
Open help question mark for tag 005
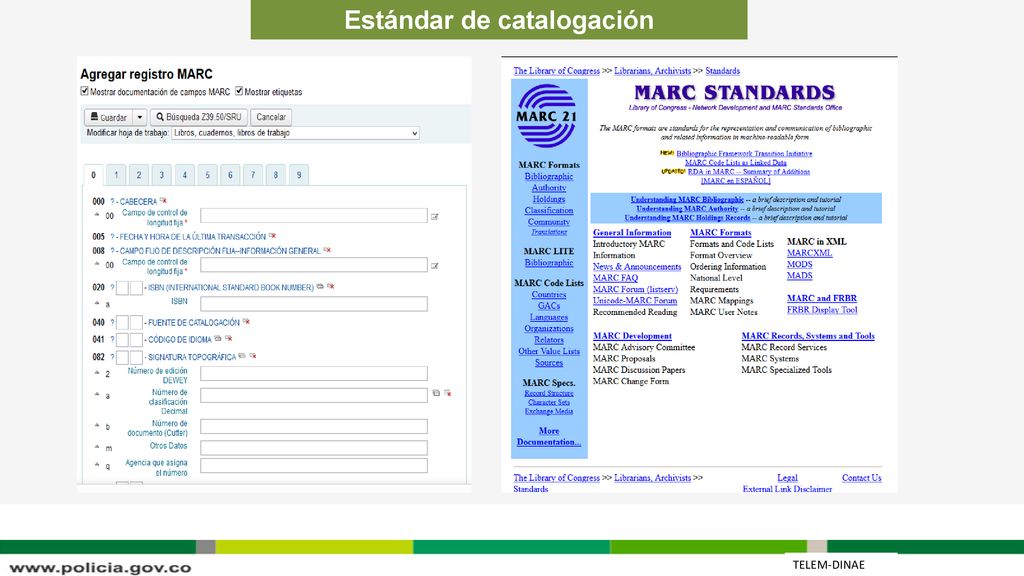pyautogui.click(x=112, y=236)
